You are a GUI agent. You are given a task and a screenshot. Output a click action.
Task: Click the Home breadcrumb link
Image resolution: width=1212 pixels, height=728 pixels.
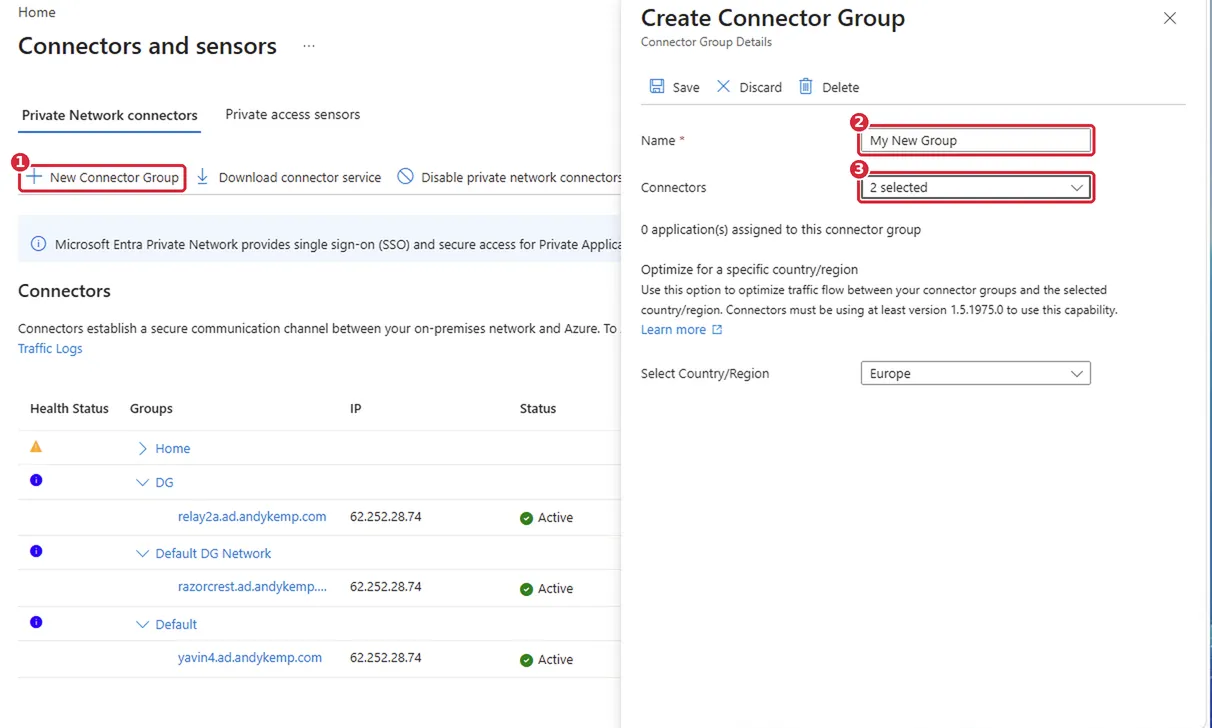[37, 13]
